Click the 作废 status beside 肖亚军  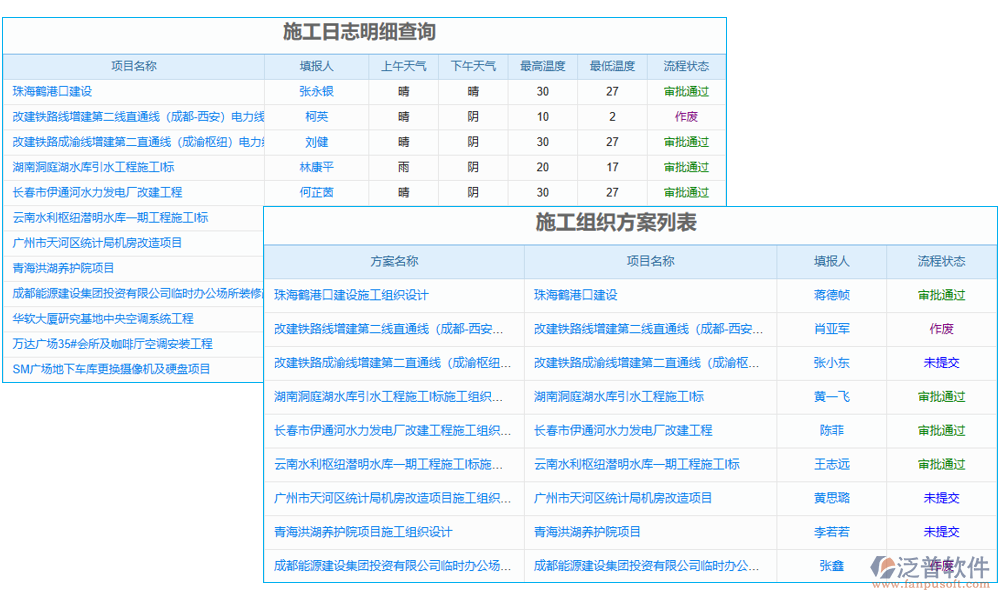(x=941, y=328)
